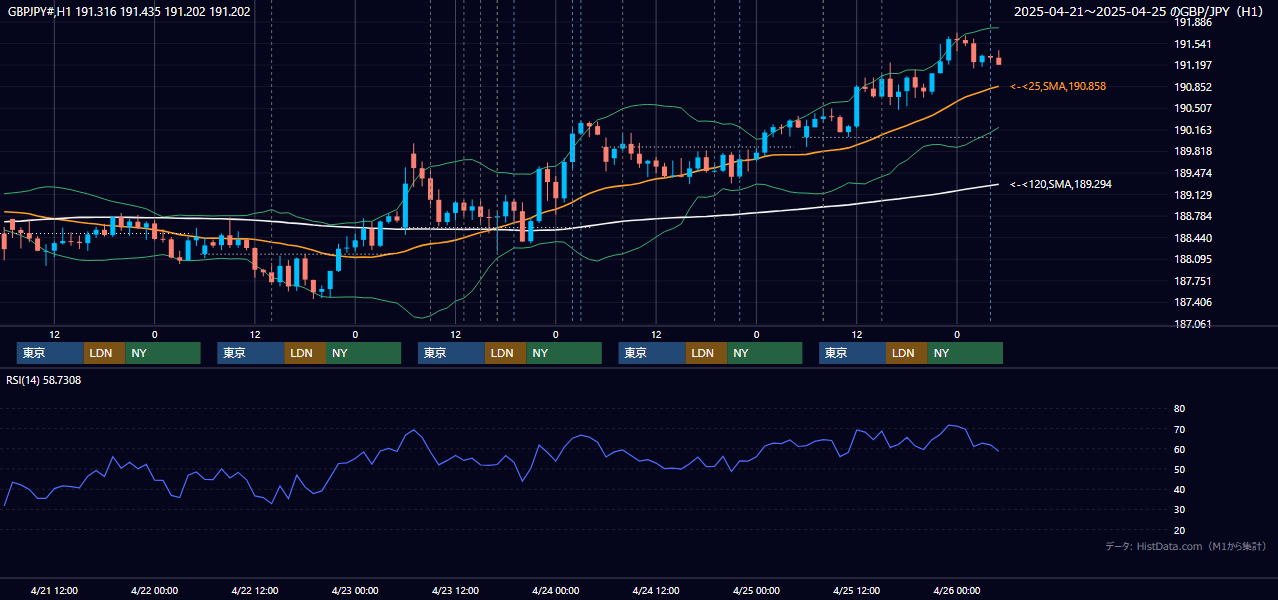
Task: Click the LDN session box for April 24
Action: (706, 353)
